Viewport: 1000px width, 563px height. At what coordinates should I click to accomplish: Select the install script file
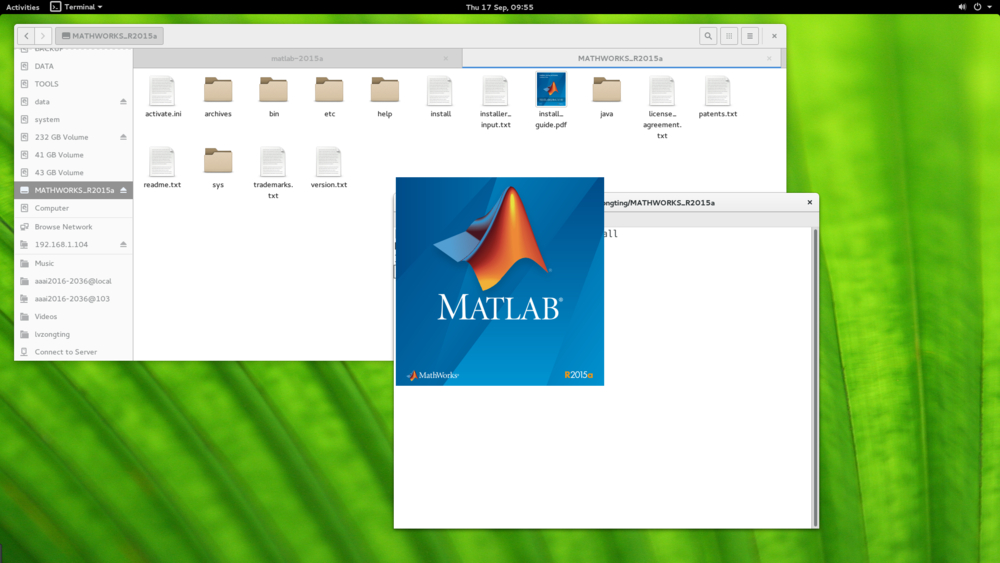[440, 92]
